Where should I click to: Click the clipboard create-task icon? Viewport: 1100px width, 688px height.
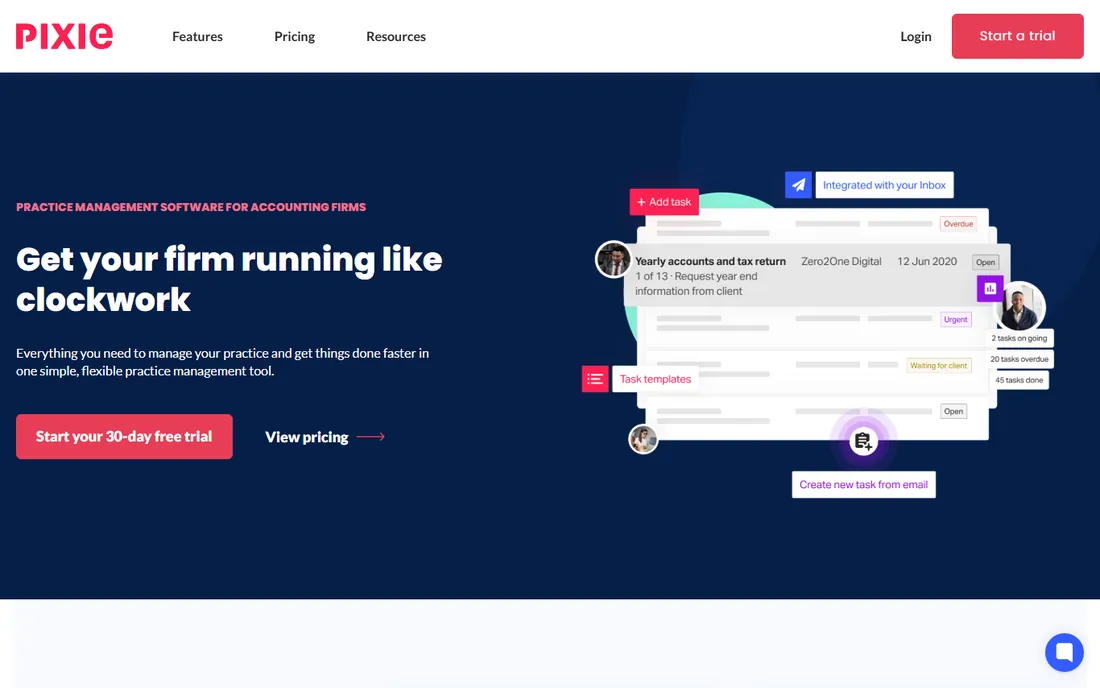pos(863,441)
